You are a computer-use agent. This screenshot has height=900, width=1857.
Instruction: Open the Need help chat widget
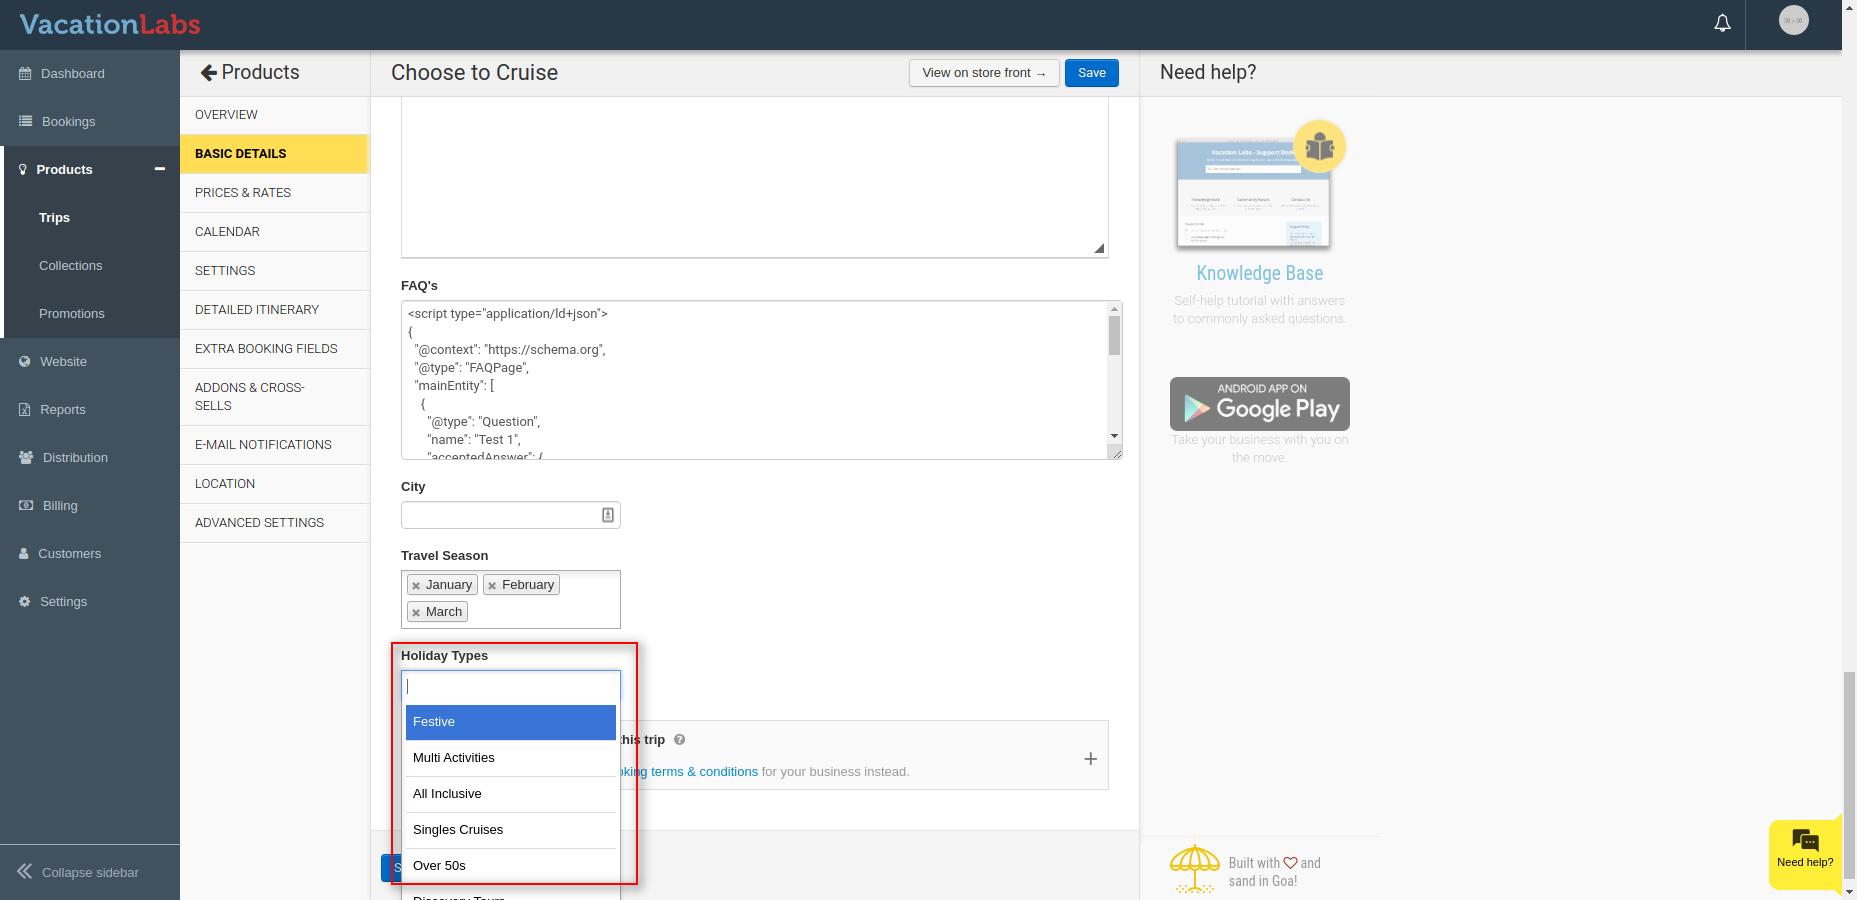pos(1804,849)
